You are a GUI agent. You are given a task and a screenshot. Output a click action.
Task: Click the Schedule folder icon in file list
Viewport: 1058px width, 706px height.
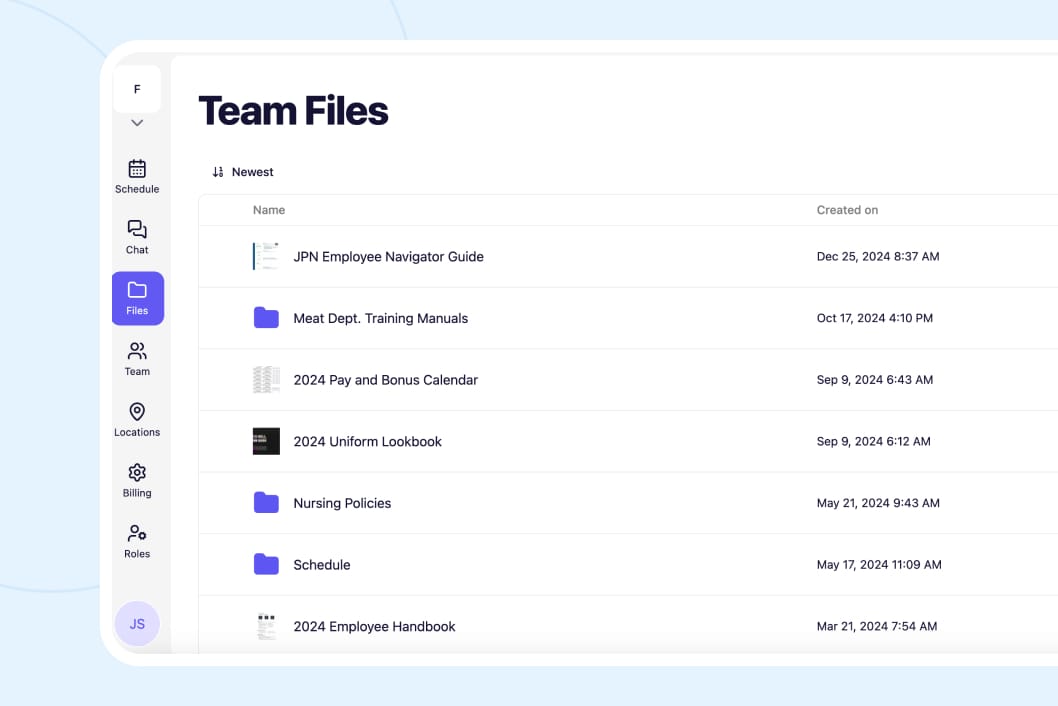pos(266,564)
